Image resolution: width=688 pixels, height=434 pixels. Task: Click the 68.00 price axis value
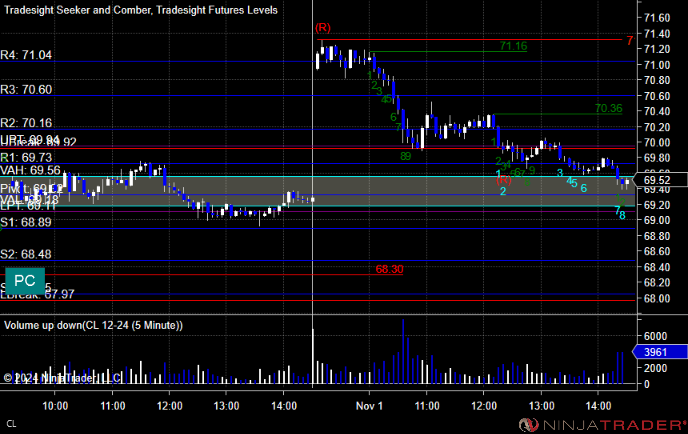tap(657, 298)
